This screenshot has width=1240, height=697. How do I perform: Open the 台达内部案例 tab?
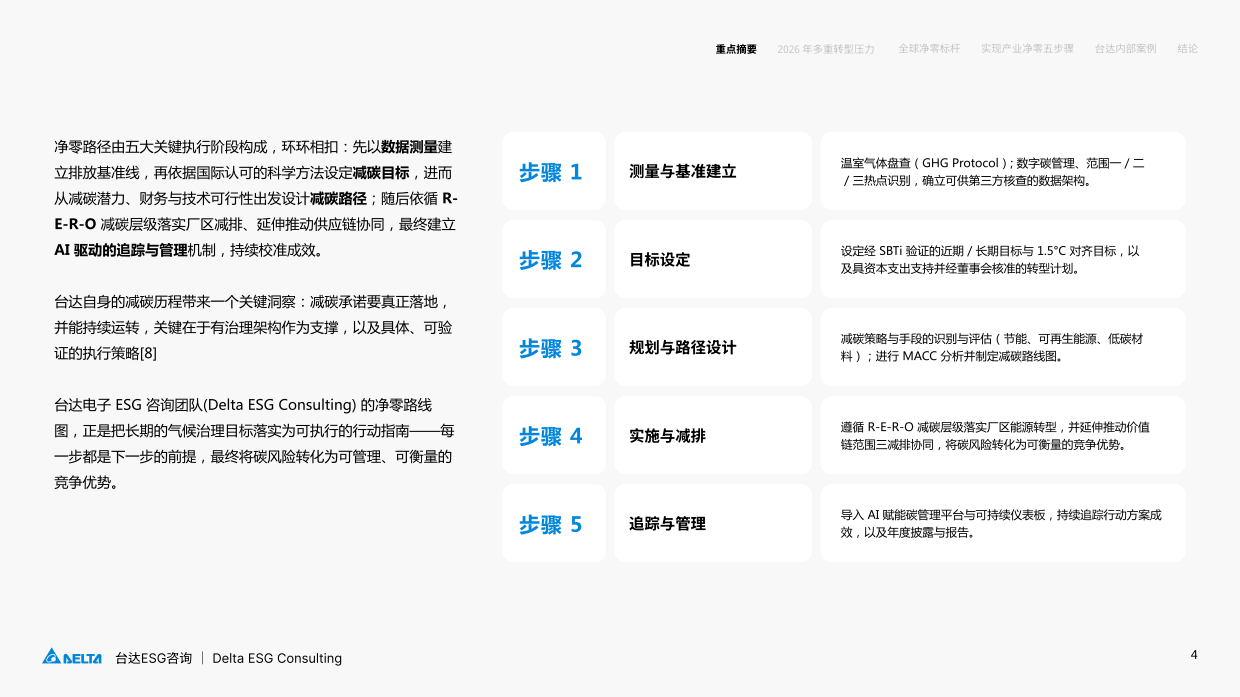point(1125,48)
